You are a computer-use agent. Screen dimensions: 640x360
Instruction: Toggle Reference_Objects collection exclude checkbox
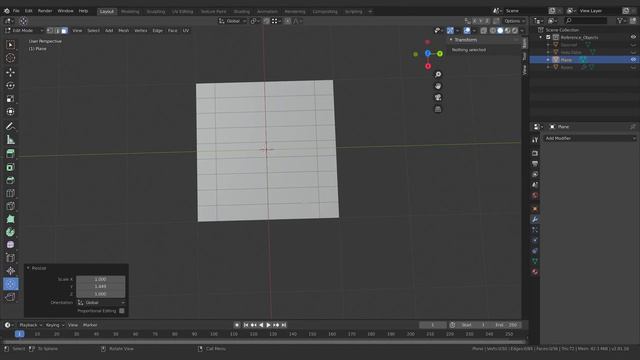point(548,37)
